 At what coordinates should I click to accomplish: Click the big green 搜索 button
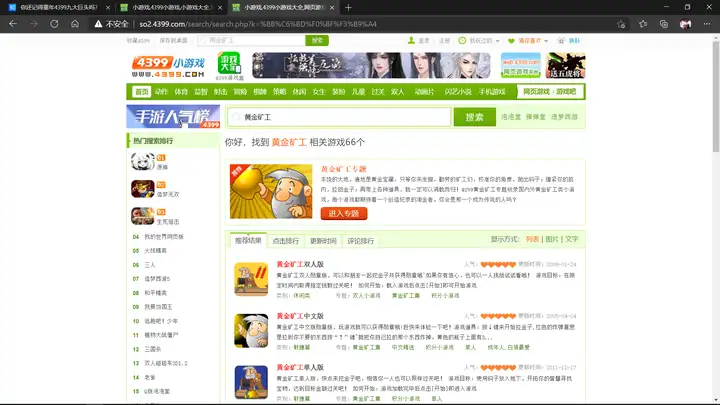coord(474,117)
